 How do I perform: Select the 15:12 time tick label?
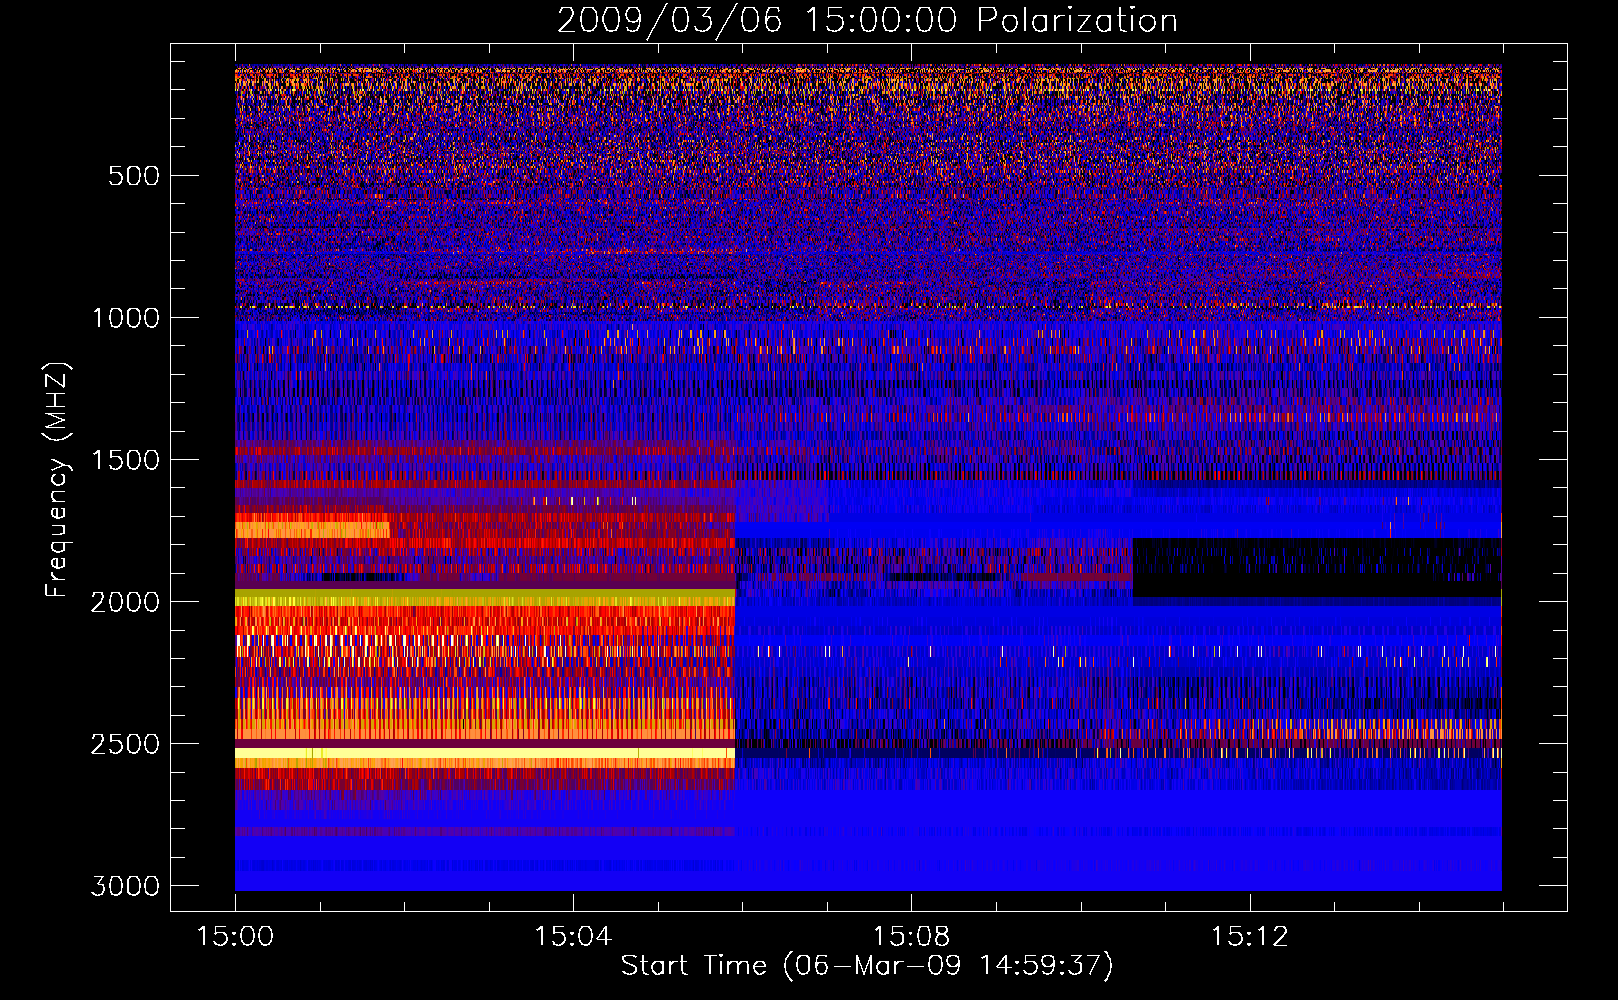coord(1249,937)
